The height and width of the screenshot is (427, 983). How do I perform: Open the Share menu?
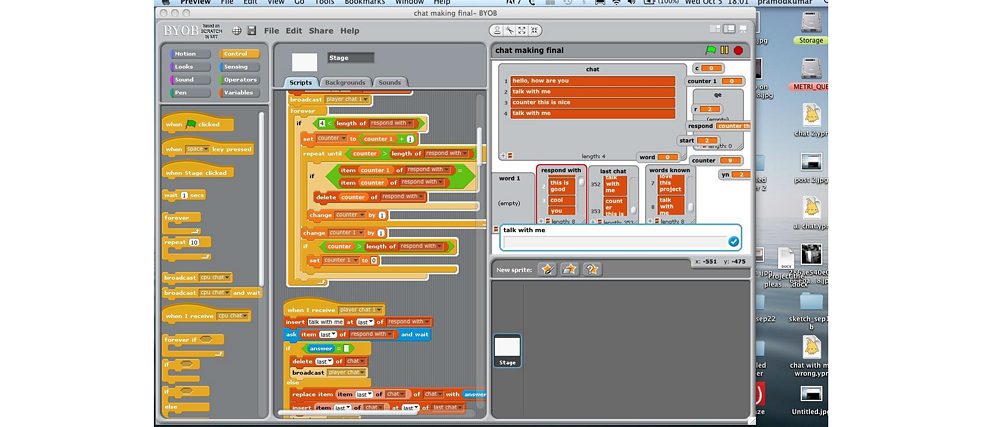point(321,31)
